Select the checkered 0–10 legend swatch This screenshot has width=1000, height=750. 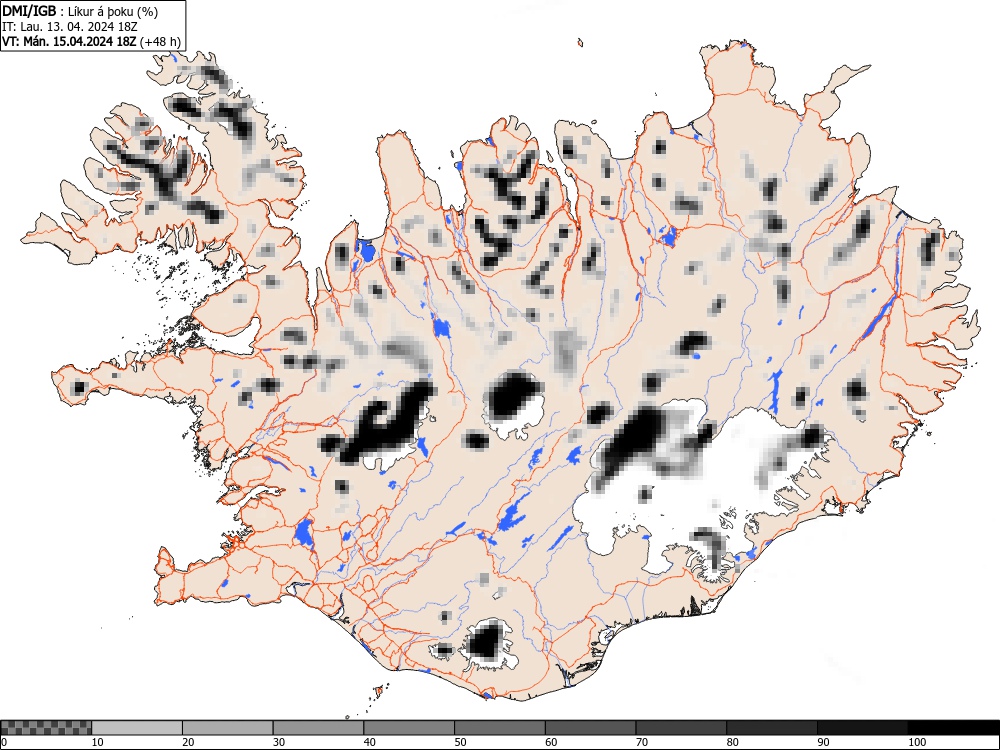point(46,728)
